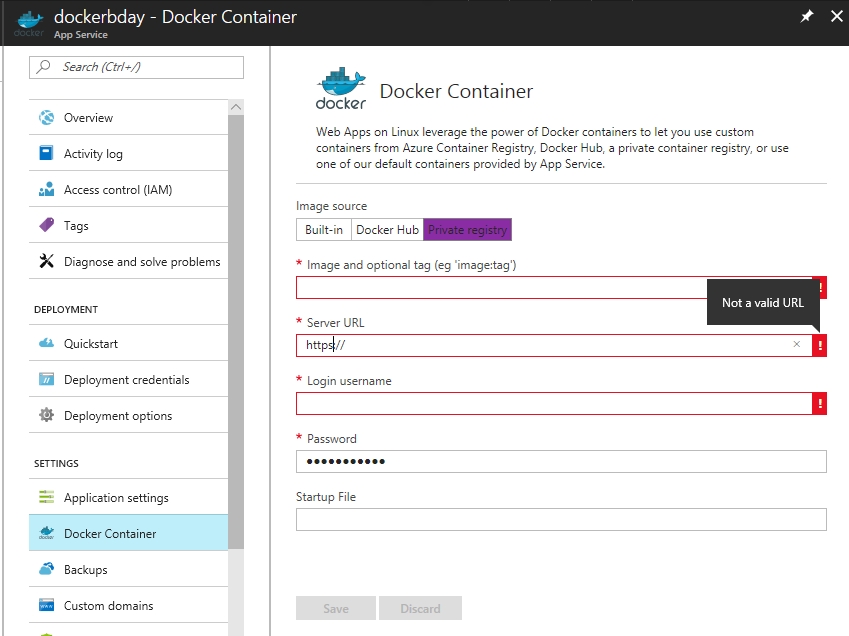Screen dimensions: 849x636
Task: Click the Custom domains icon
Action: (47, 605)
